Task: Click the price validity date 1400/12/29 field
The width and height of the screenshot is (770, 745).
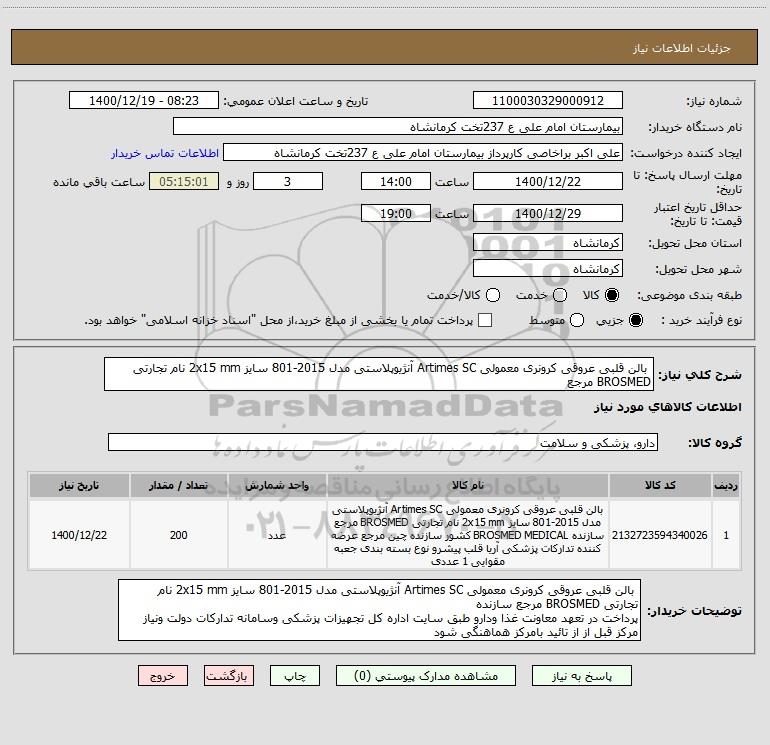Action: 548,213
